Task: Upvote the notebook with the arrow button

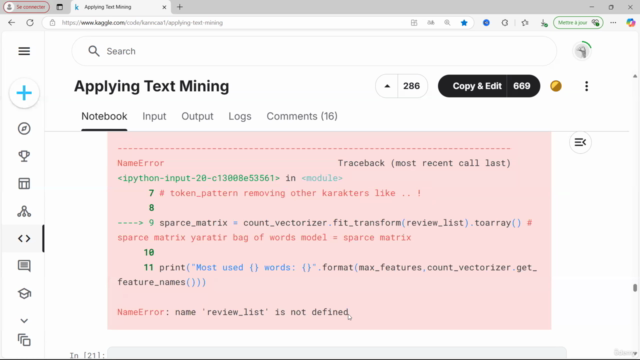Action: [387, 86]
